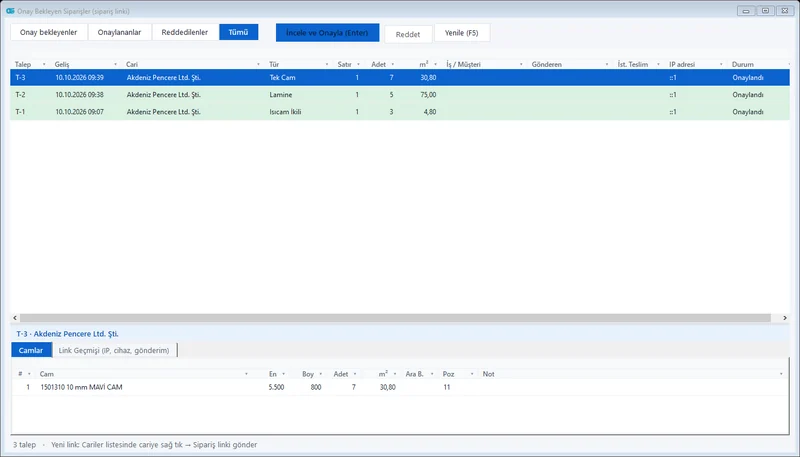Open the Not column filter dropdown
Image resolution: width=800 pixels, height=457 pixels.
[781, 374]
